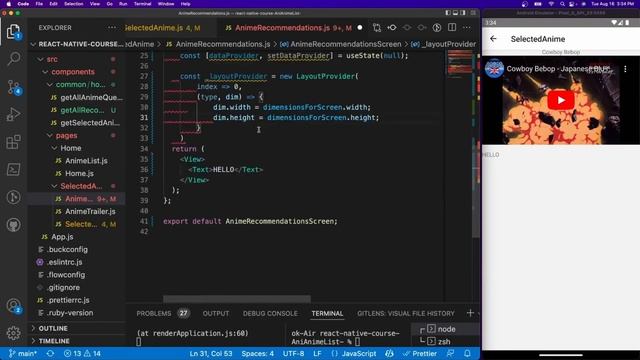
Task: Open editor more actions ellipsis
Action: tap(467, 27)
